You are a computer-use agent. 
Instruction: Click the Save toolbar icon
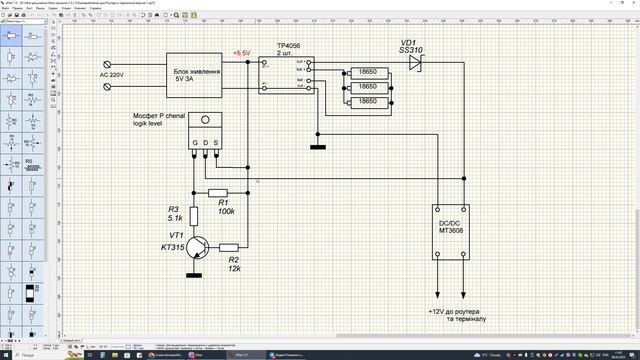(16, 15)
